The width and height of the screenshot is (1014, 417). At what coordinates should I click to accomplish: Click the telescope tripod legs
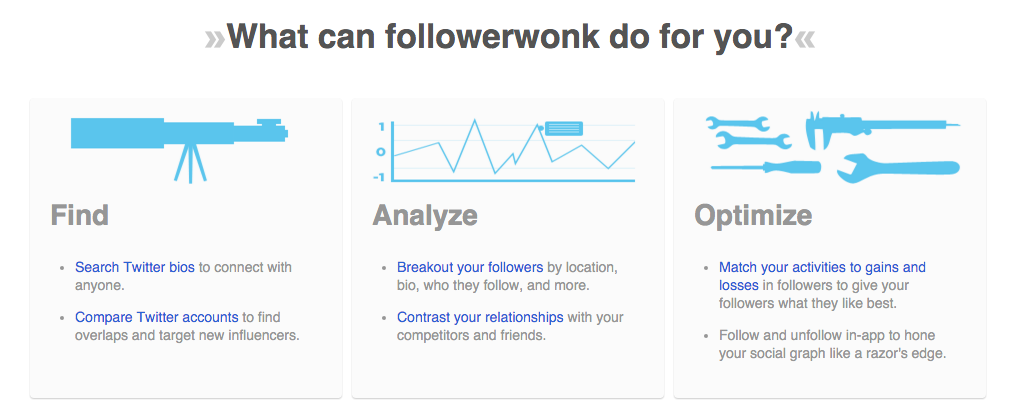pos(189,163)
